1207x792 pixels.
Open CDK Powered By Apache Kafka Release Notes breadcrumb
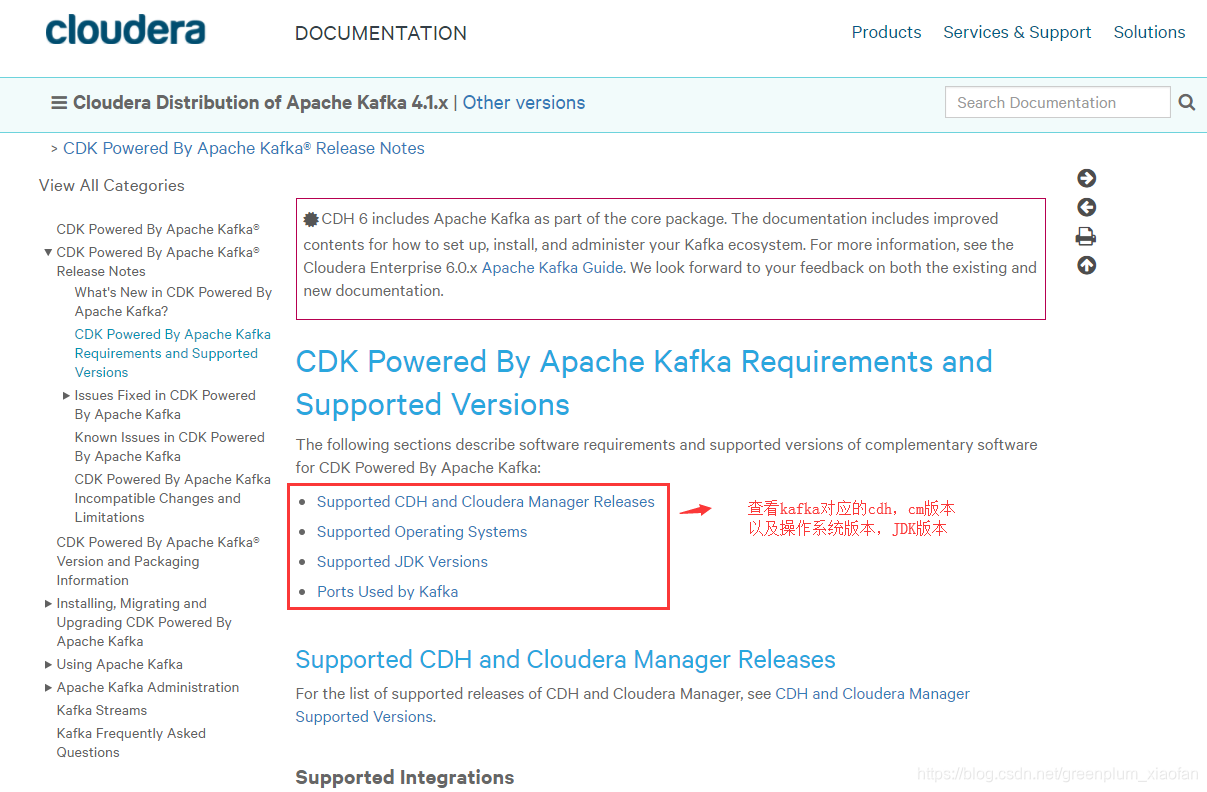click(244, 148)
